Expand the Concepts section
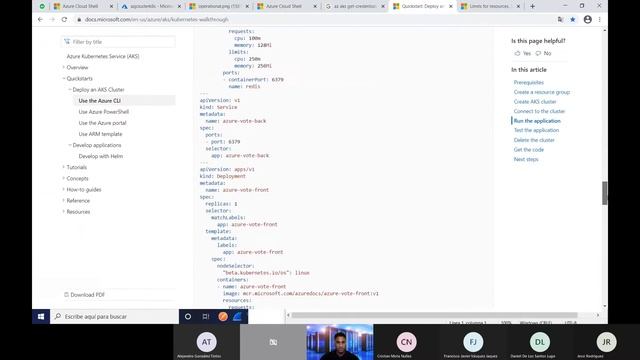 (64, 178)
